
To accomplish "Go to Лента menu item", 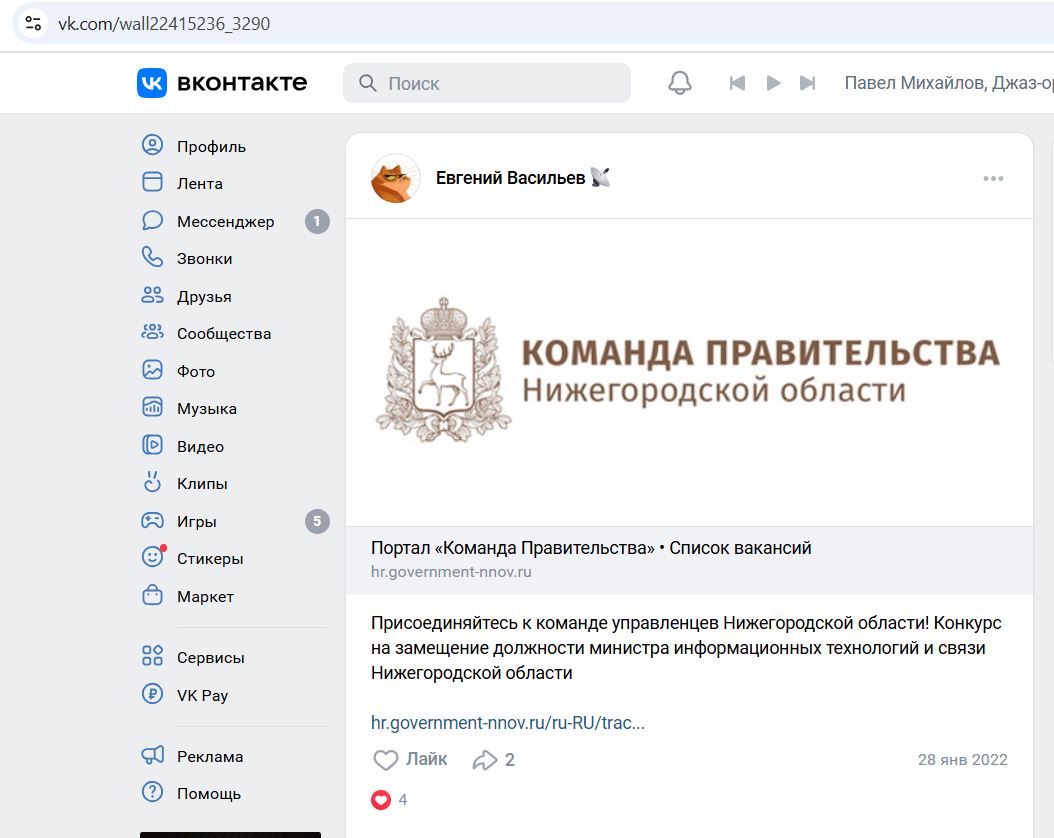I will (x=200, y=183).
